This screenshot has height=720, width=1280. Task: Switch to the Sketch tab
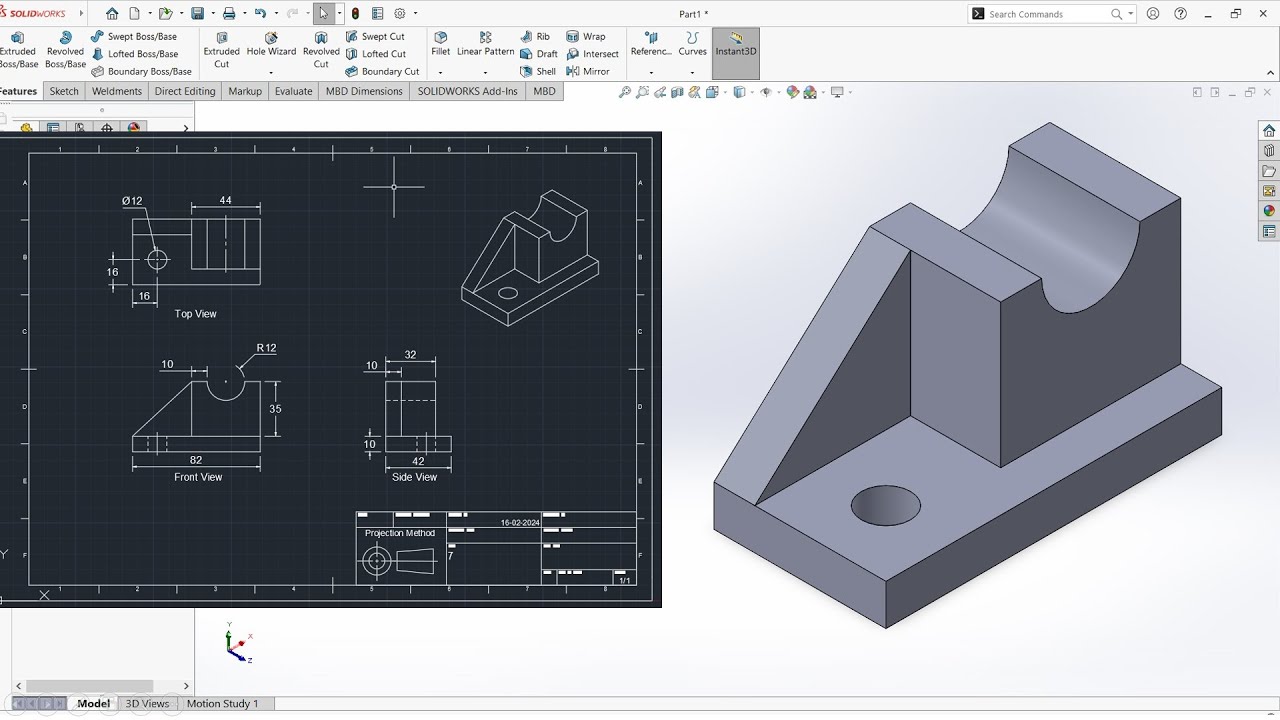(x=64, y=91)
